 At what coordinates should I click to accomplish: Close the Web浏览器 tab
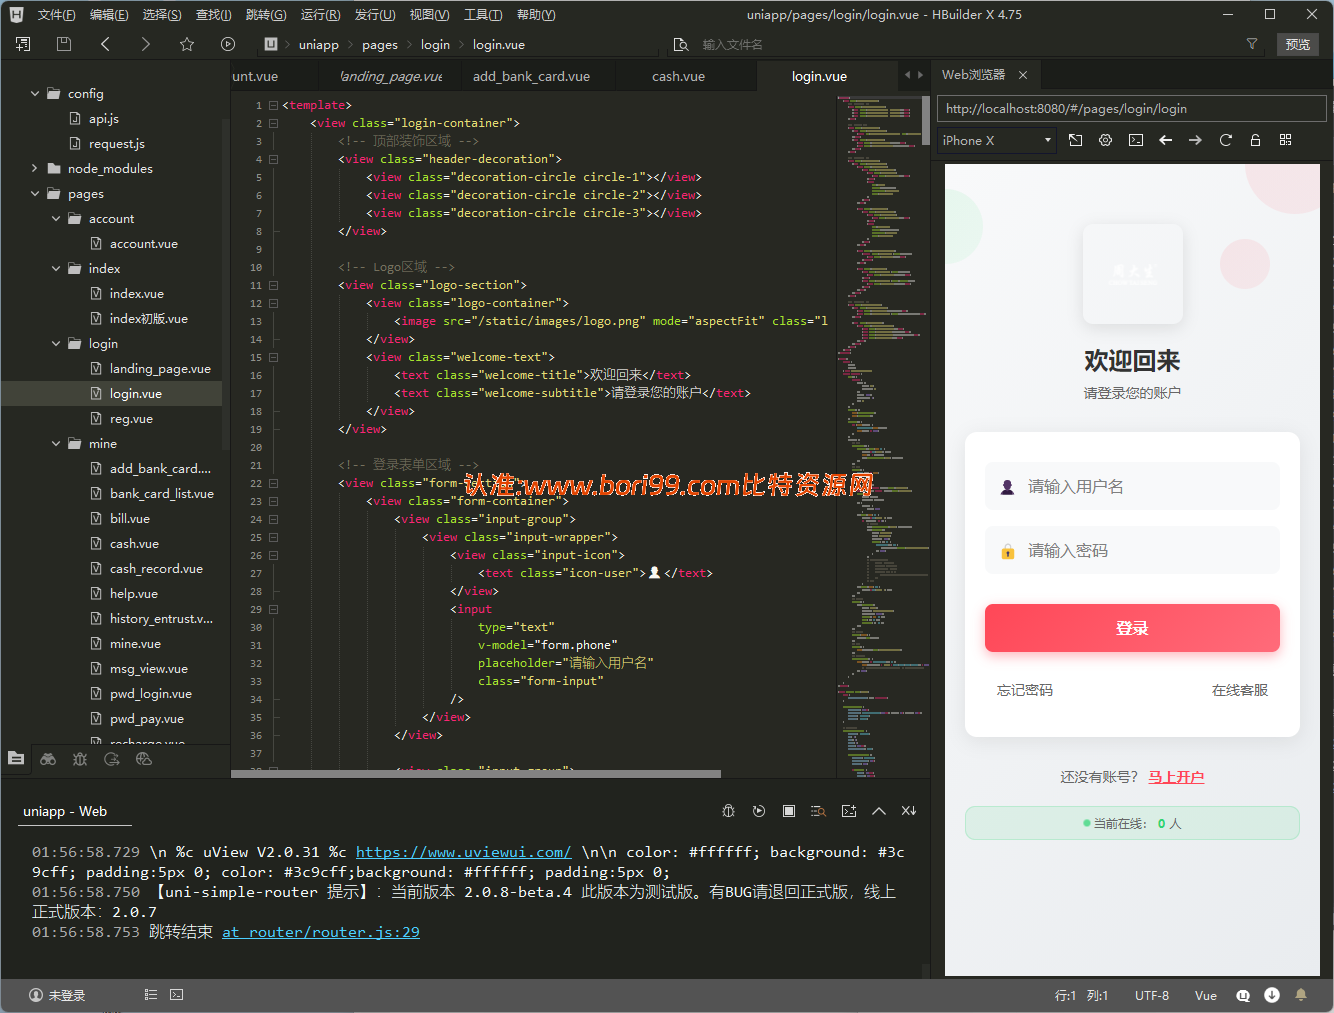pos(1023,75)
